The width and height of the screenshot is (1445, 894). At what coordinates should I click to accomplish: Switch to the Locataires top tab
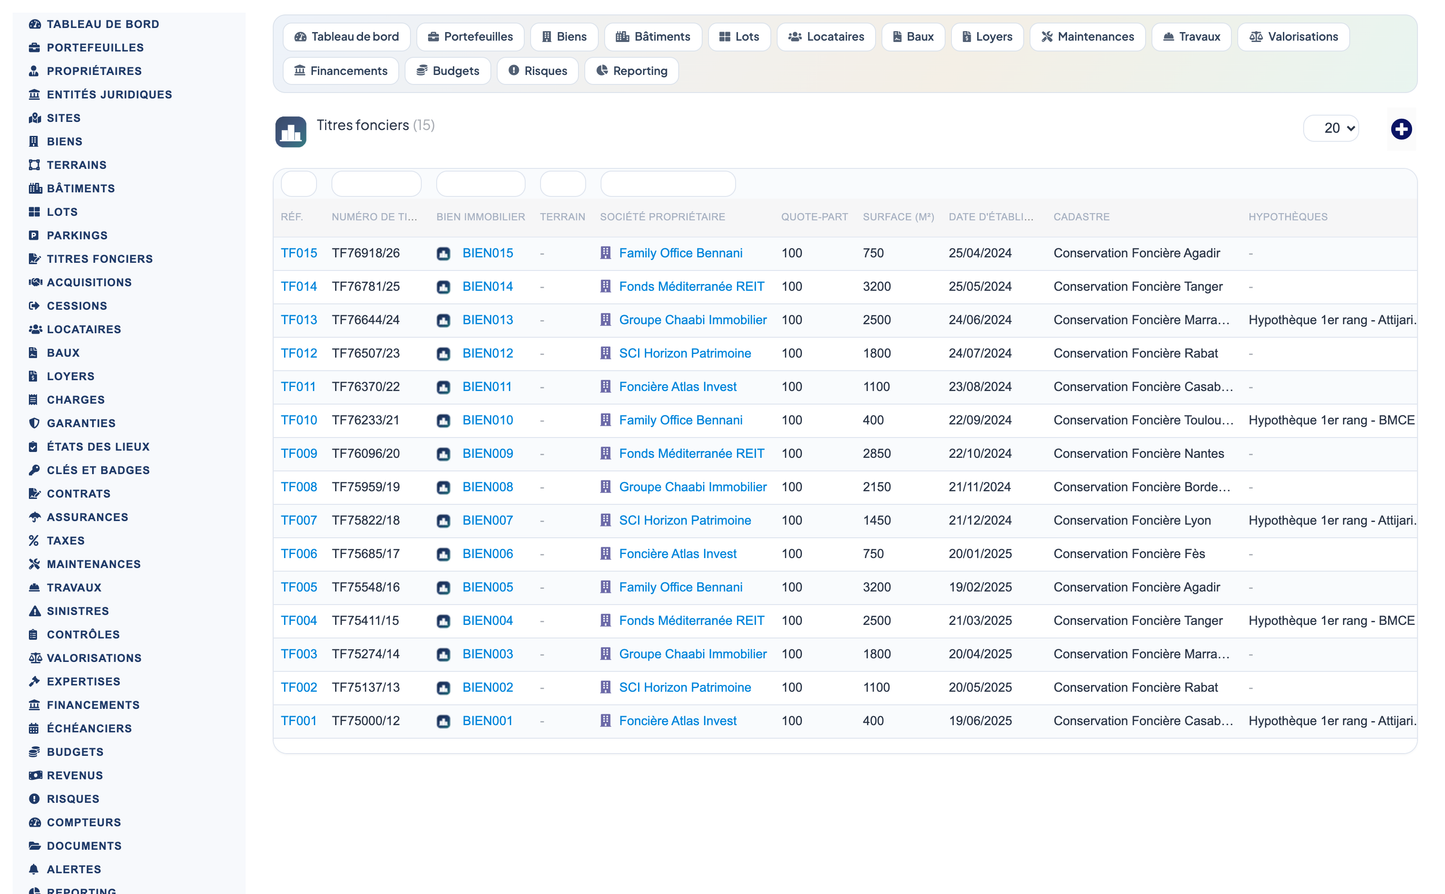(826, 37)
